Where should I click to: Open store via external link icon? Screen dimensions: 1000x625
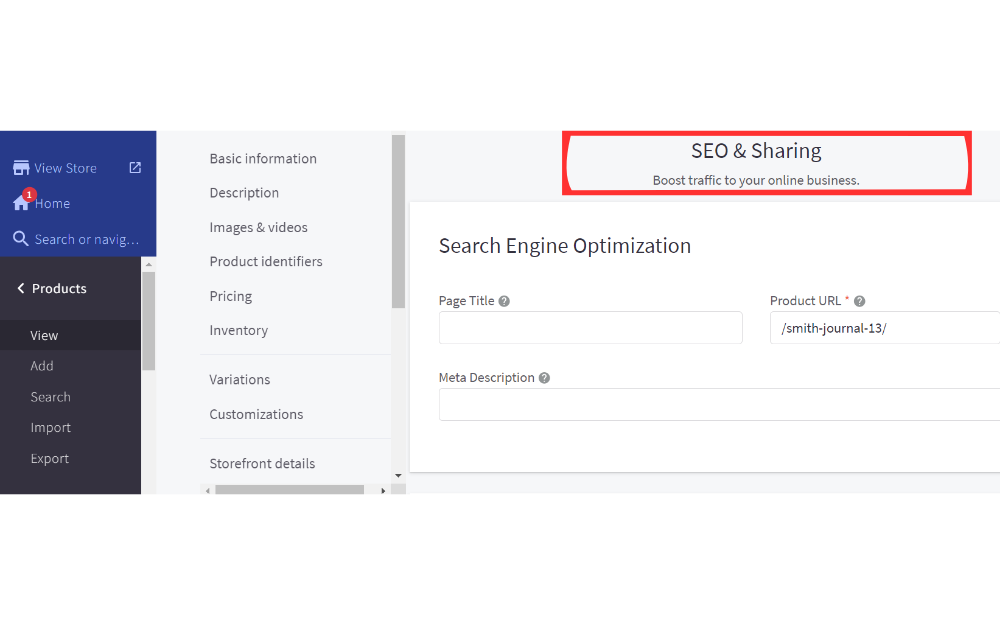tap(135, 168)
